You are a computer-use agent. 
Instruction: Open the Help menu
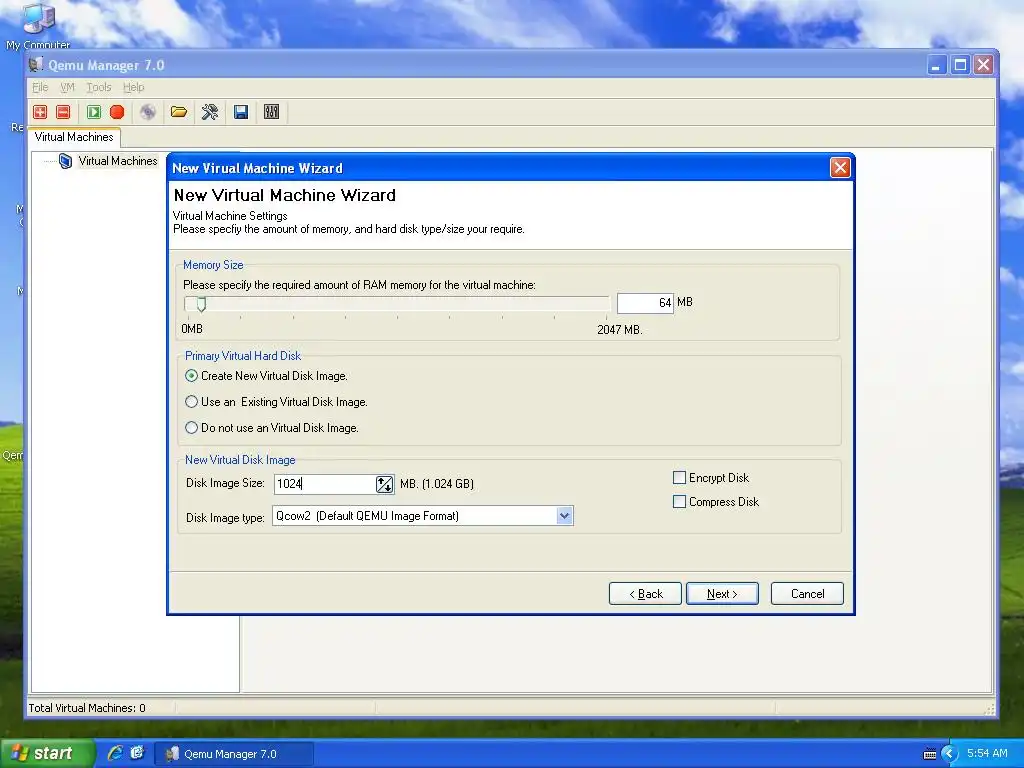click(134, 87)
